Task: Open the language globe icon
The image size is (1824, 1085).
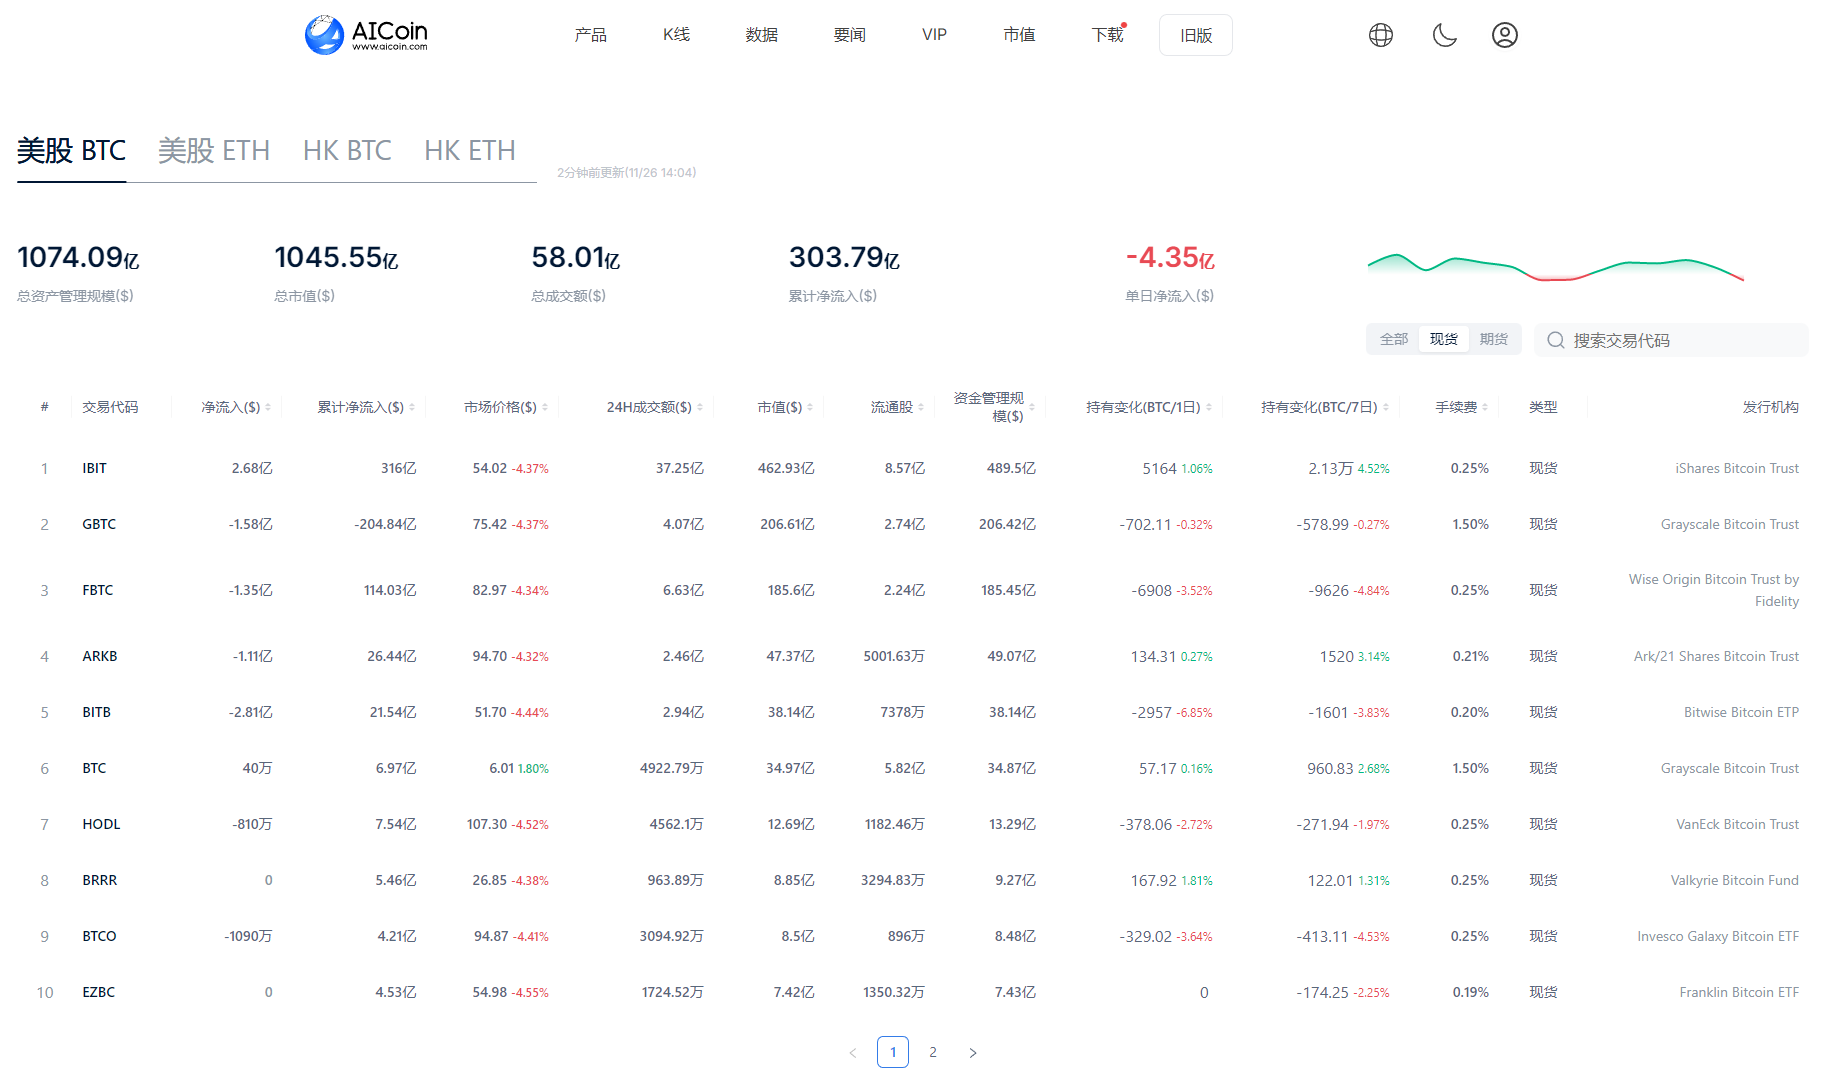Action: (x=1381, y=35)
